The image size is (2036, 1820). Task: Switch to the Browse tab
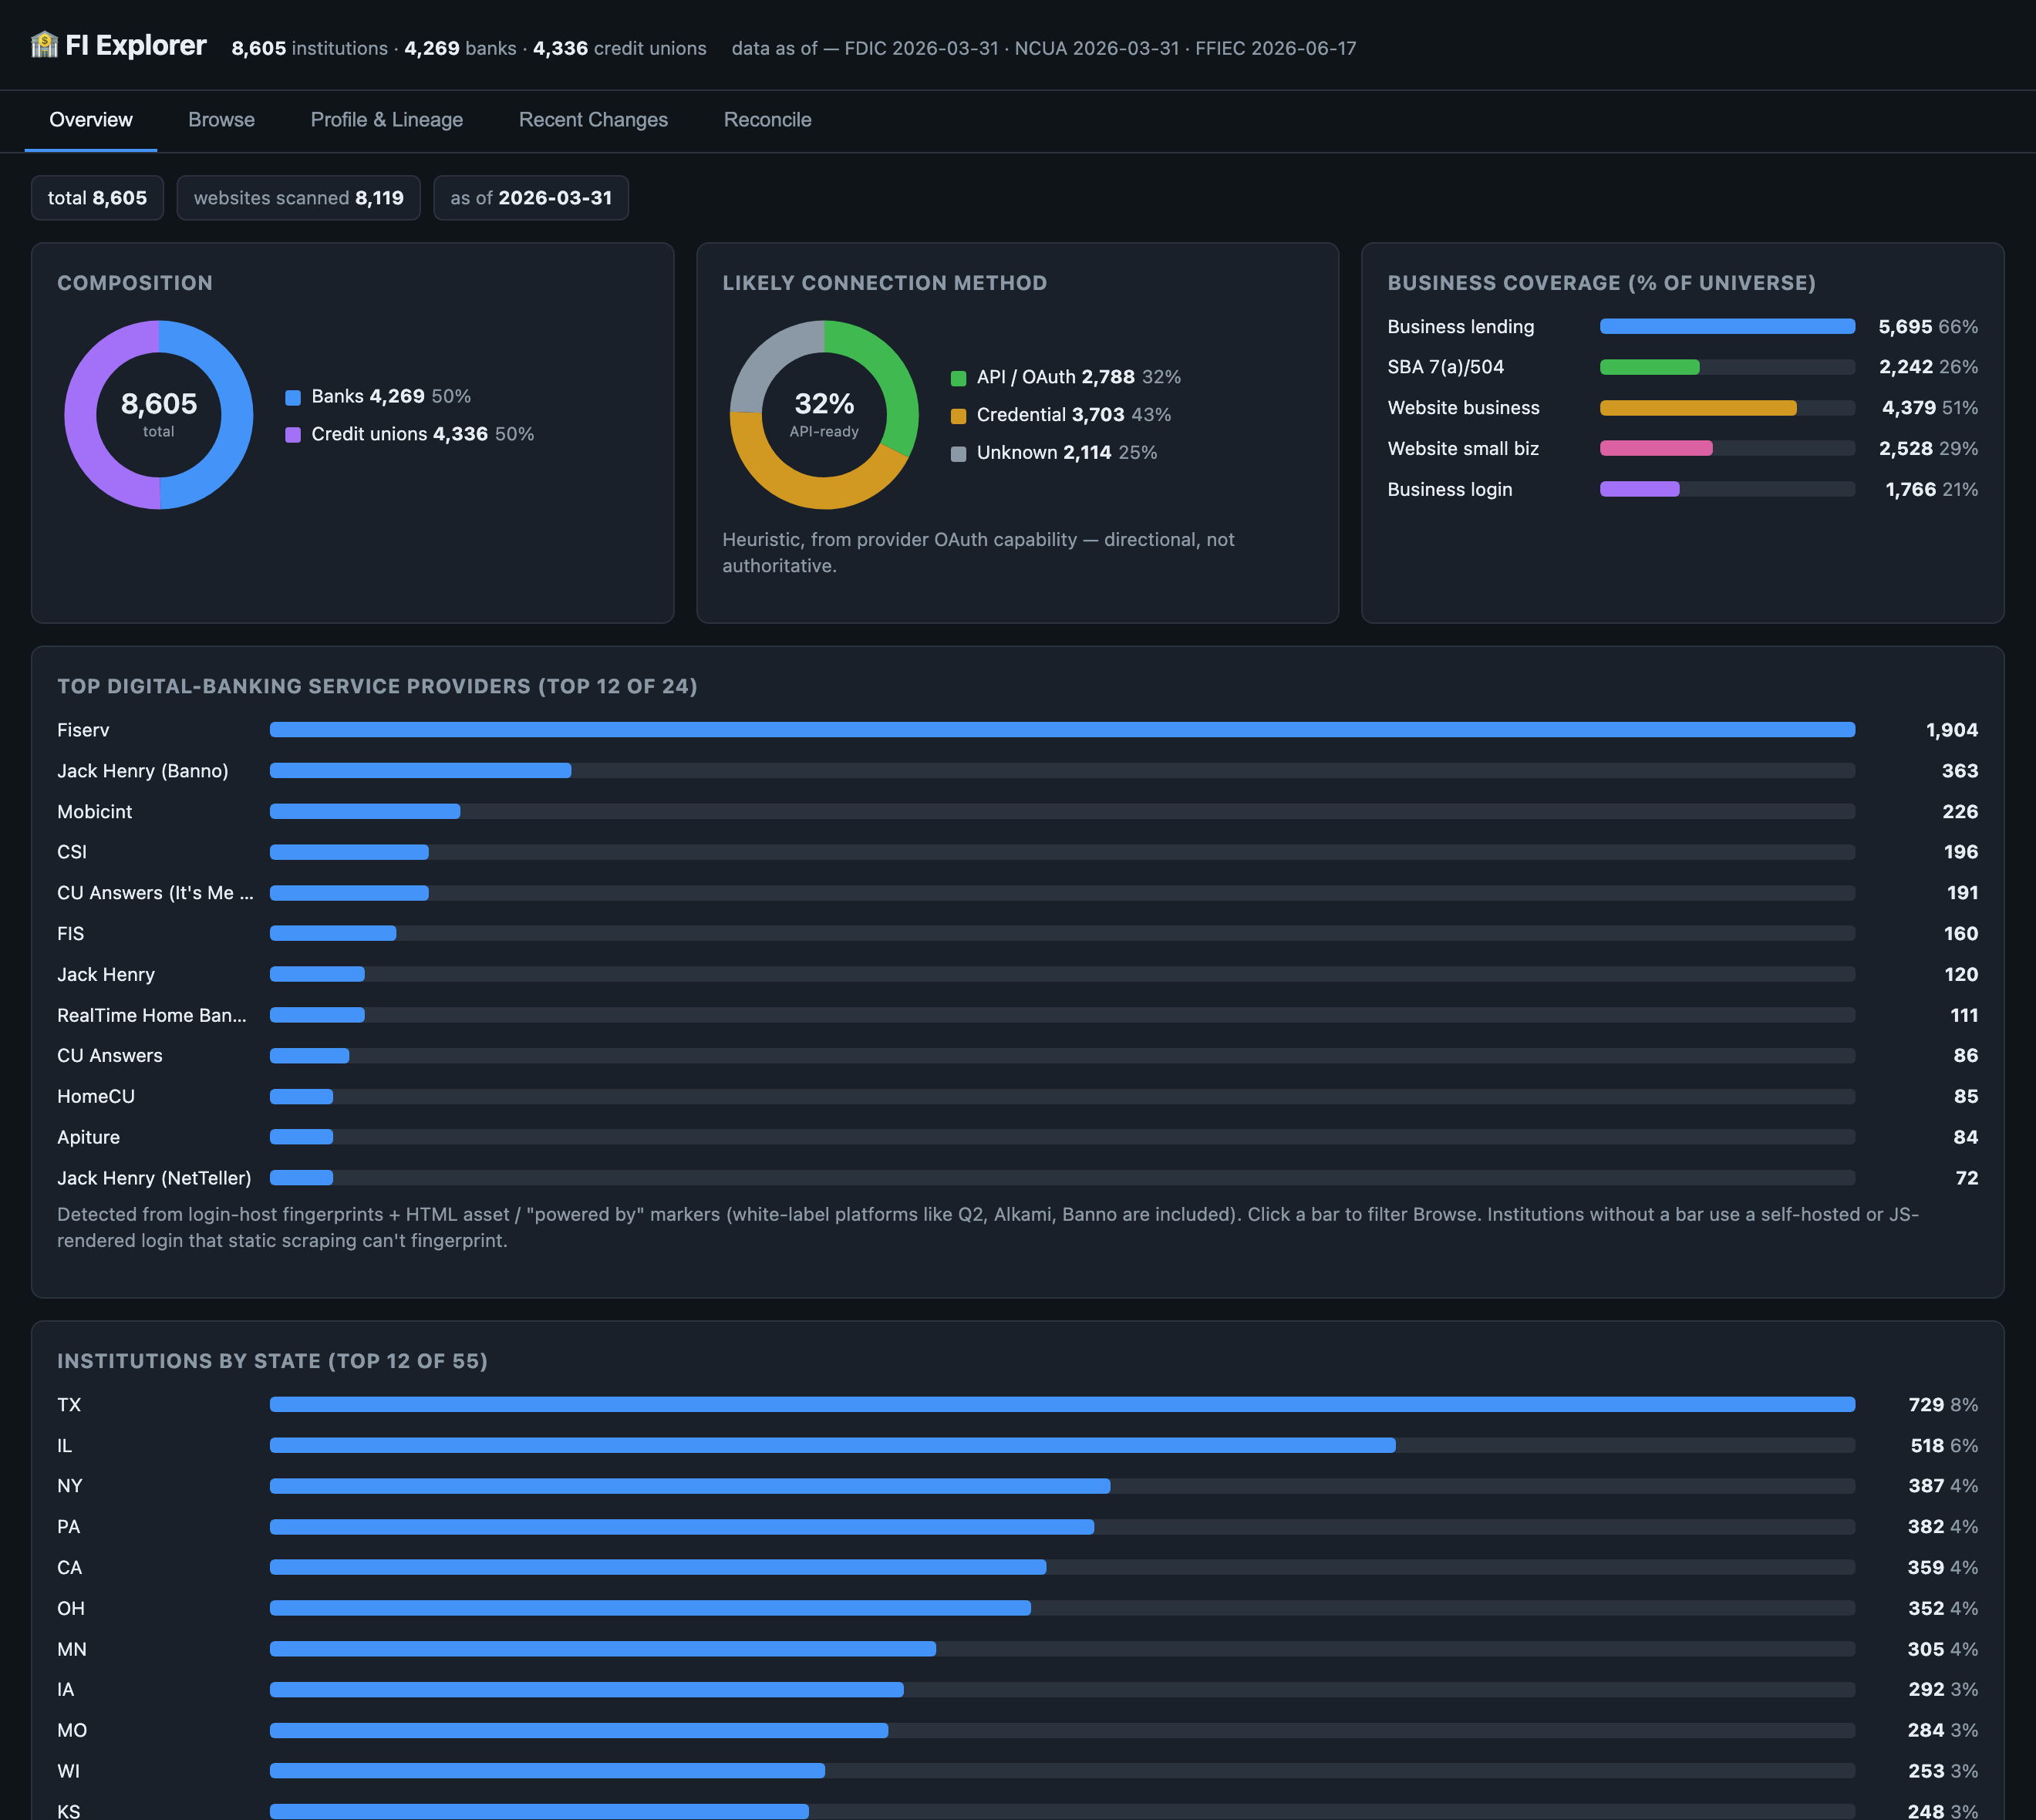click(221, 120)
